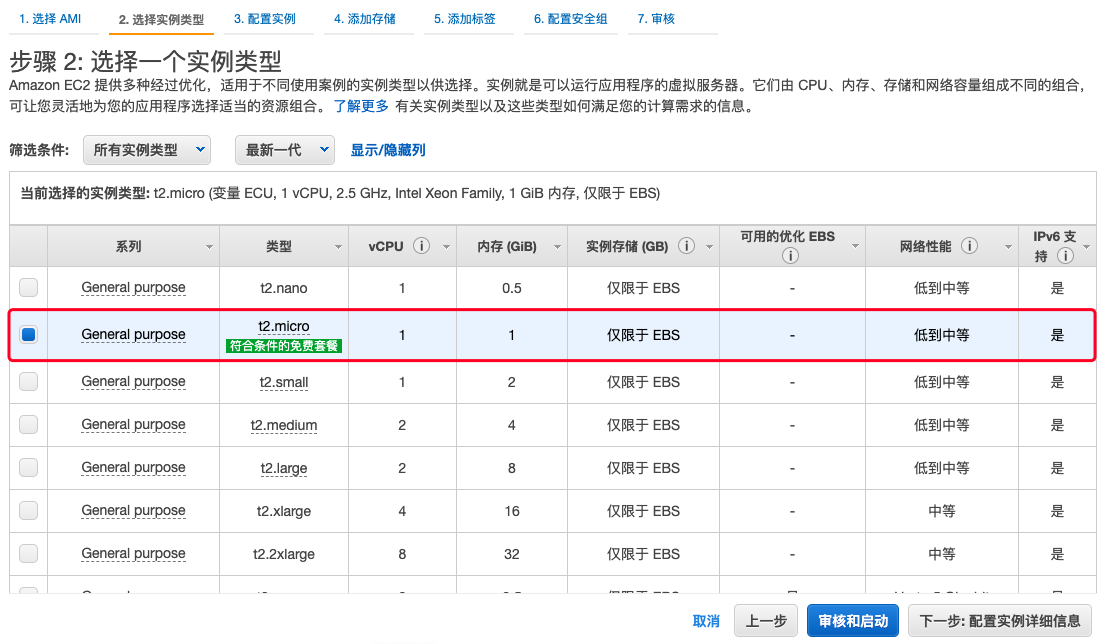
Task: Uncheck the selected t2.micro row checkbox
Action: tap(28, 334)
